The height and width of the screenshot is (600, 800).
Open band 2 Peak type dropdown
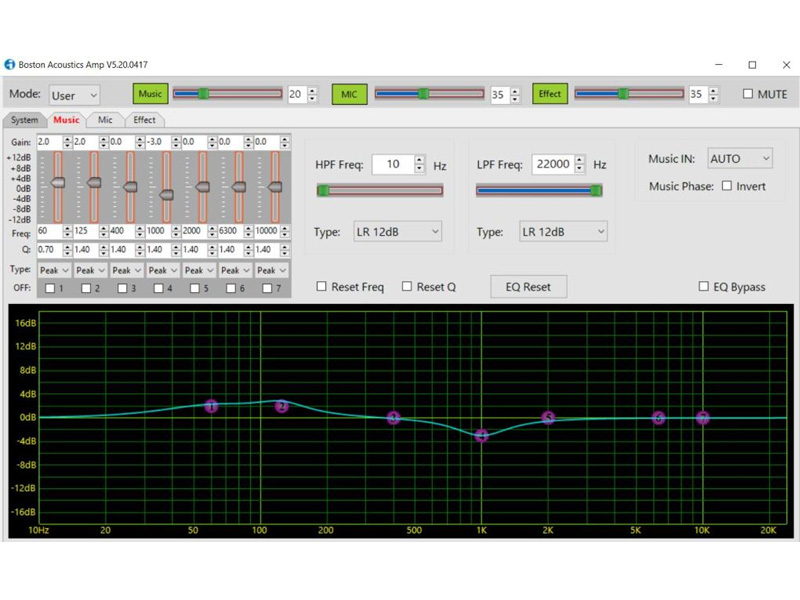pyautogui.click(x=90, y=270)
